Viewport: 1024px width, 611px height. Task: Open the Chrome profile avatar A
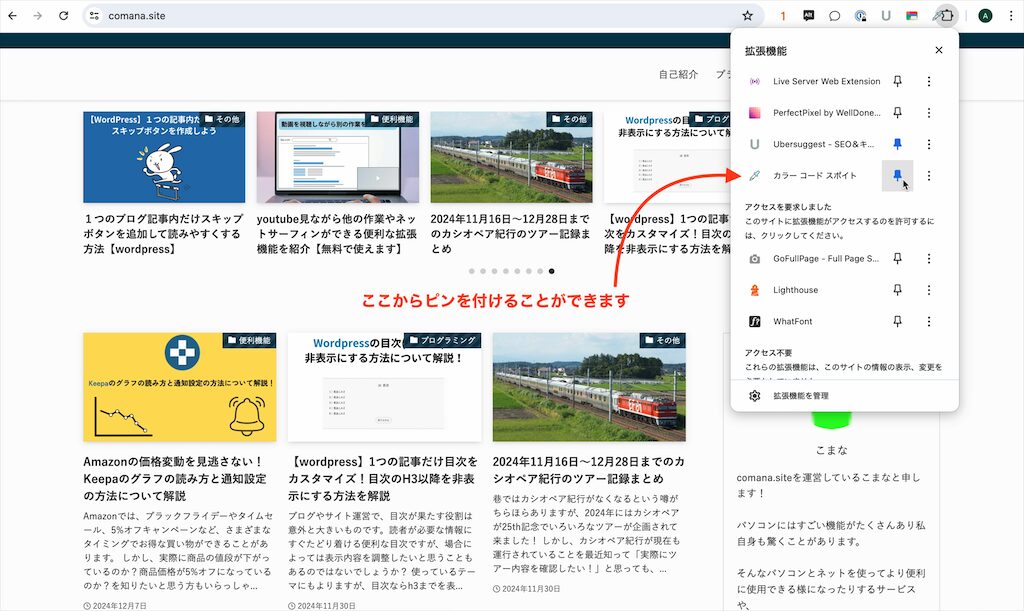(x=985, y=16)
